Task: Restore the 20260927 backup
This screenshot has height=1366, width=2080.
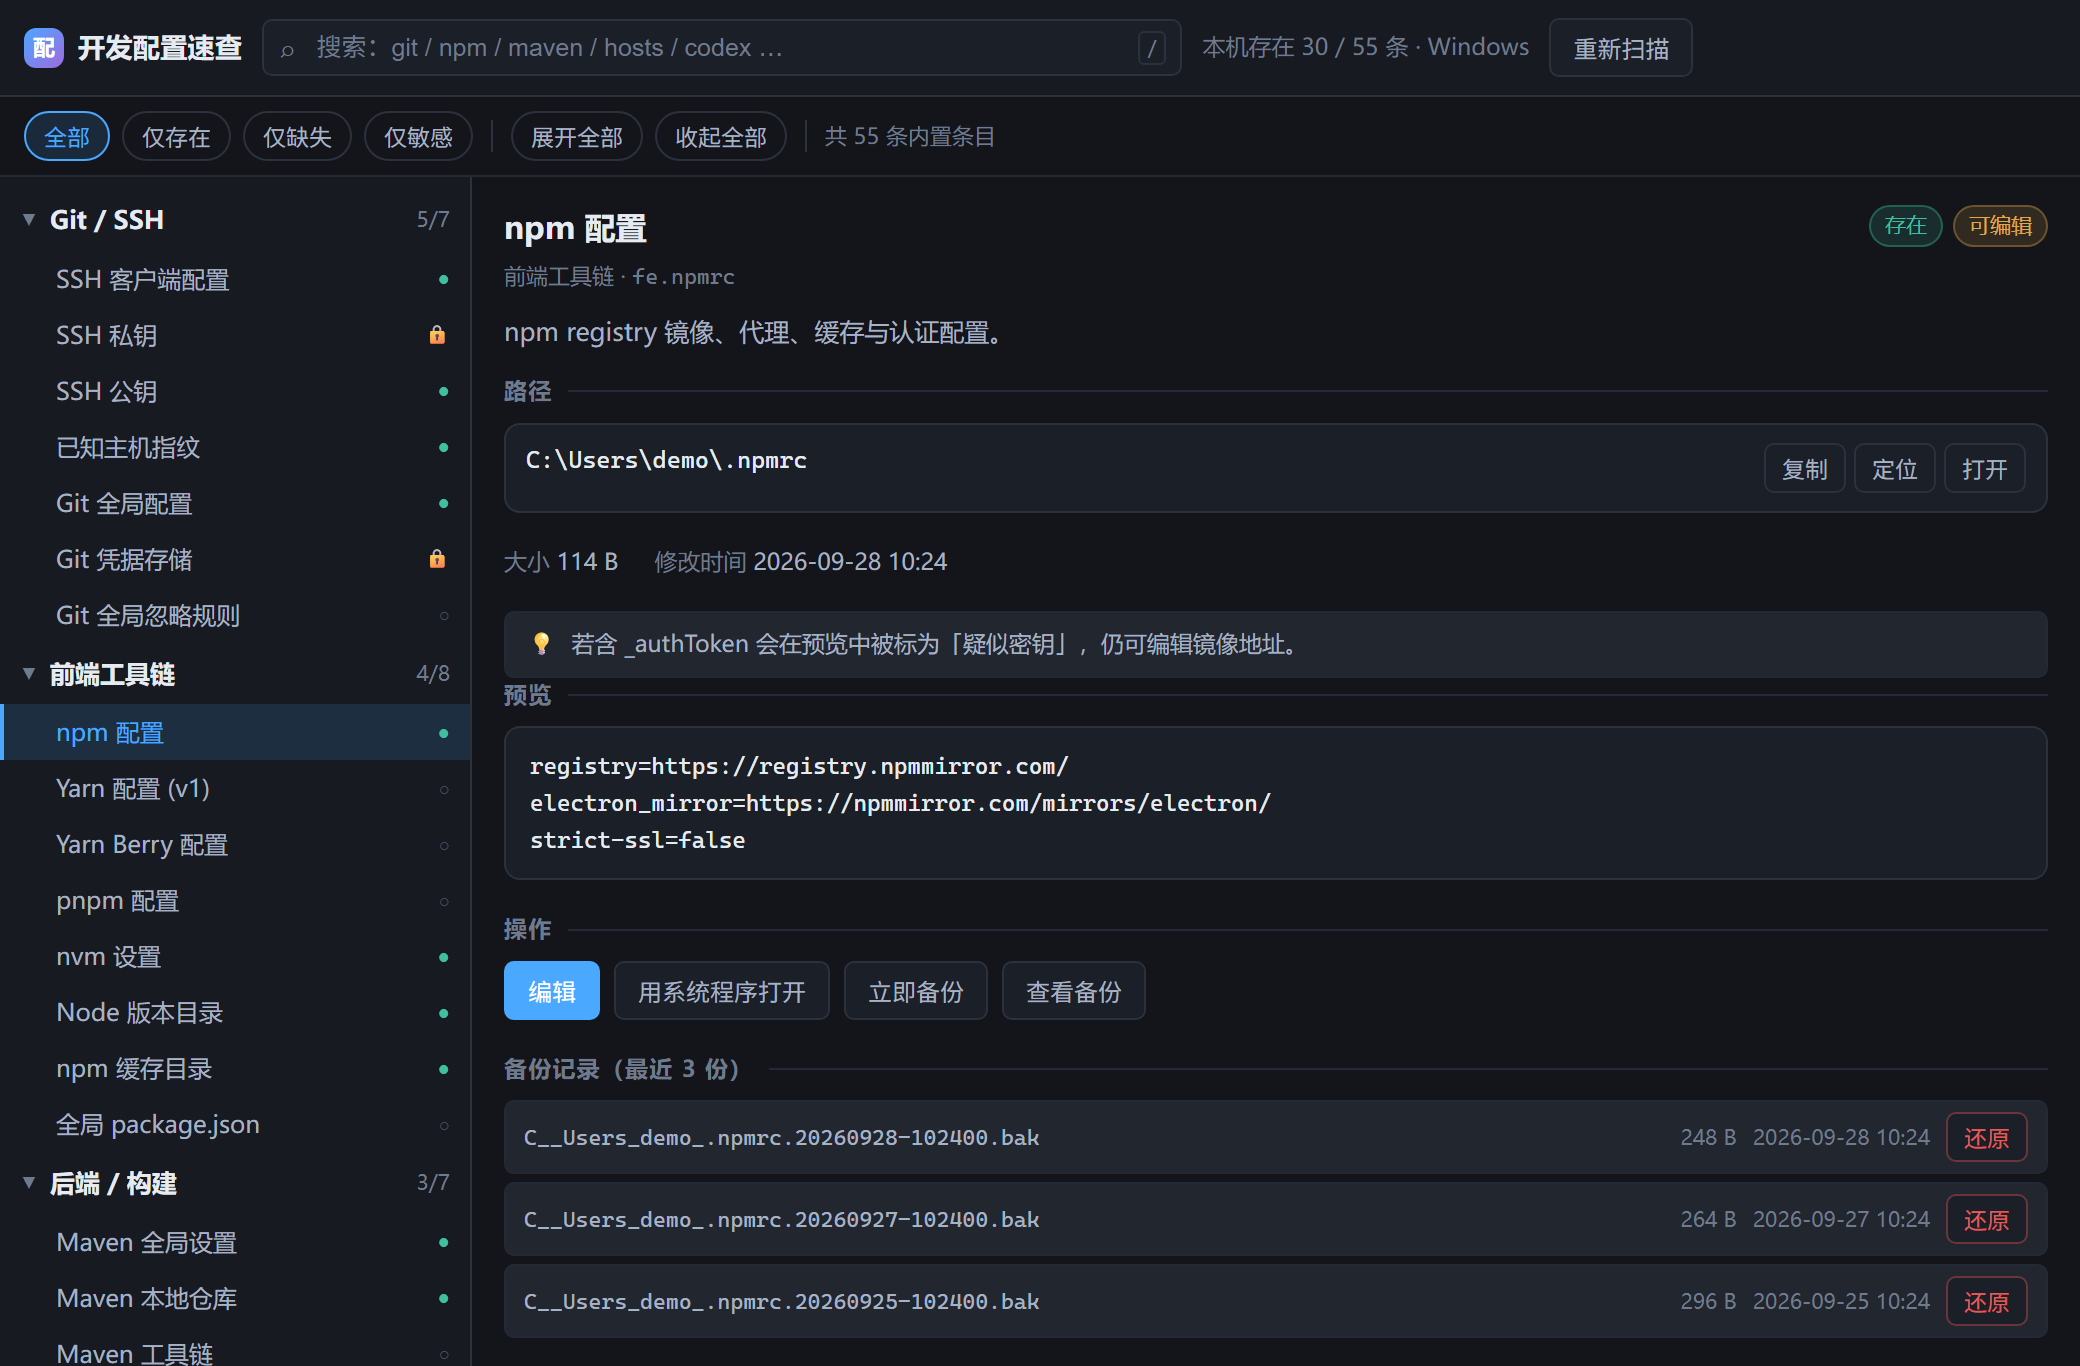Action: tap(1987, 1220)
